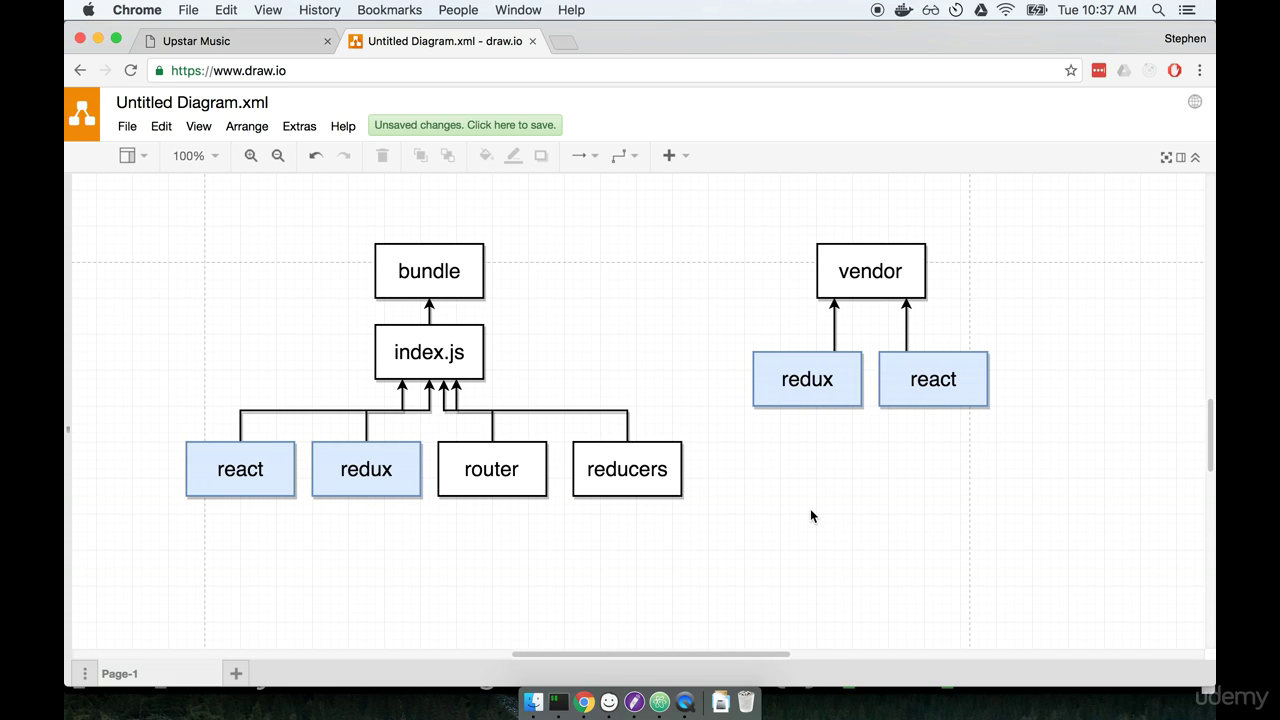Expand the view layout dropdown
This screenshot has height=720, width=1280.
(x=133, y=156)
